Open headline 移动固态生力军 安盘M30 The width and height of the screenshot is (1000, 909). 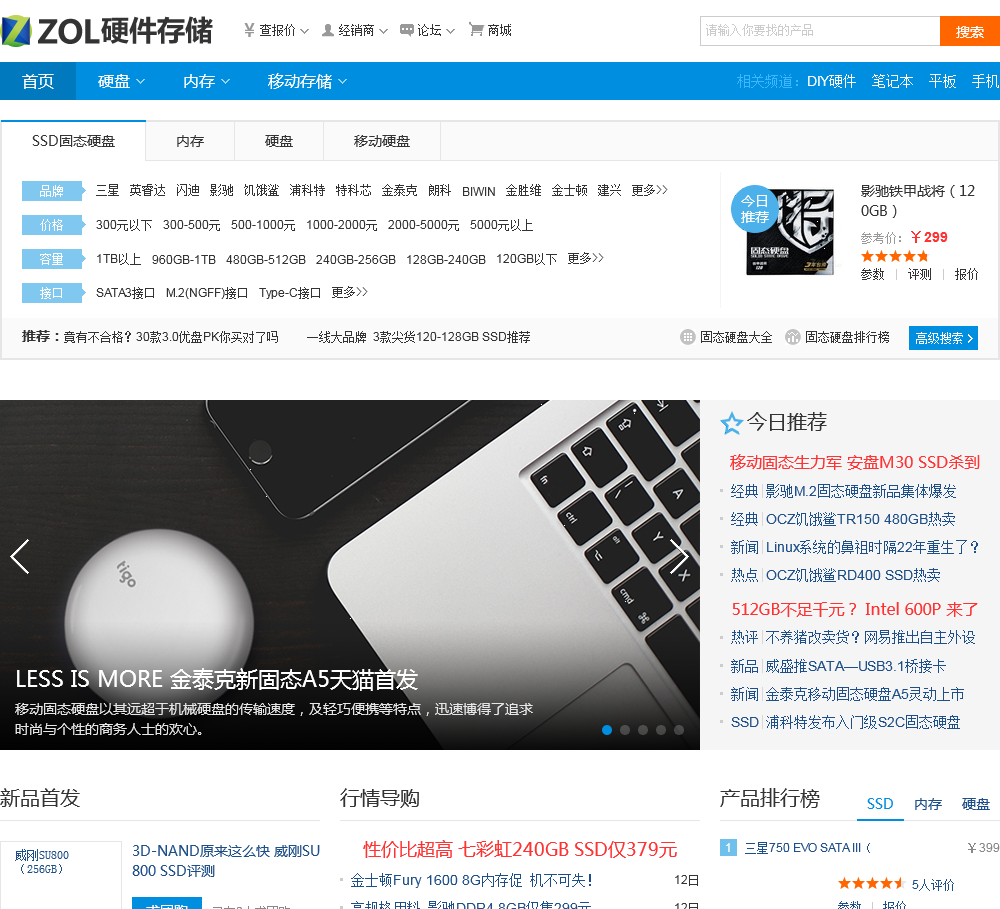tap(855, 462)
